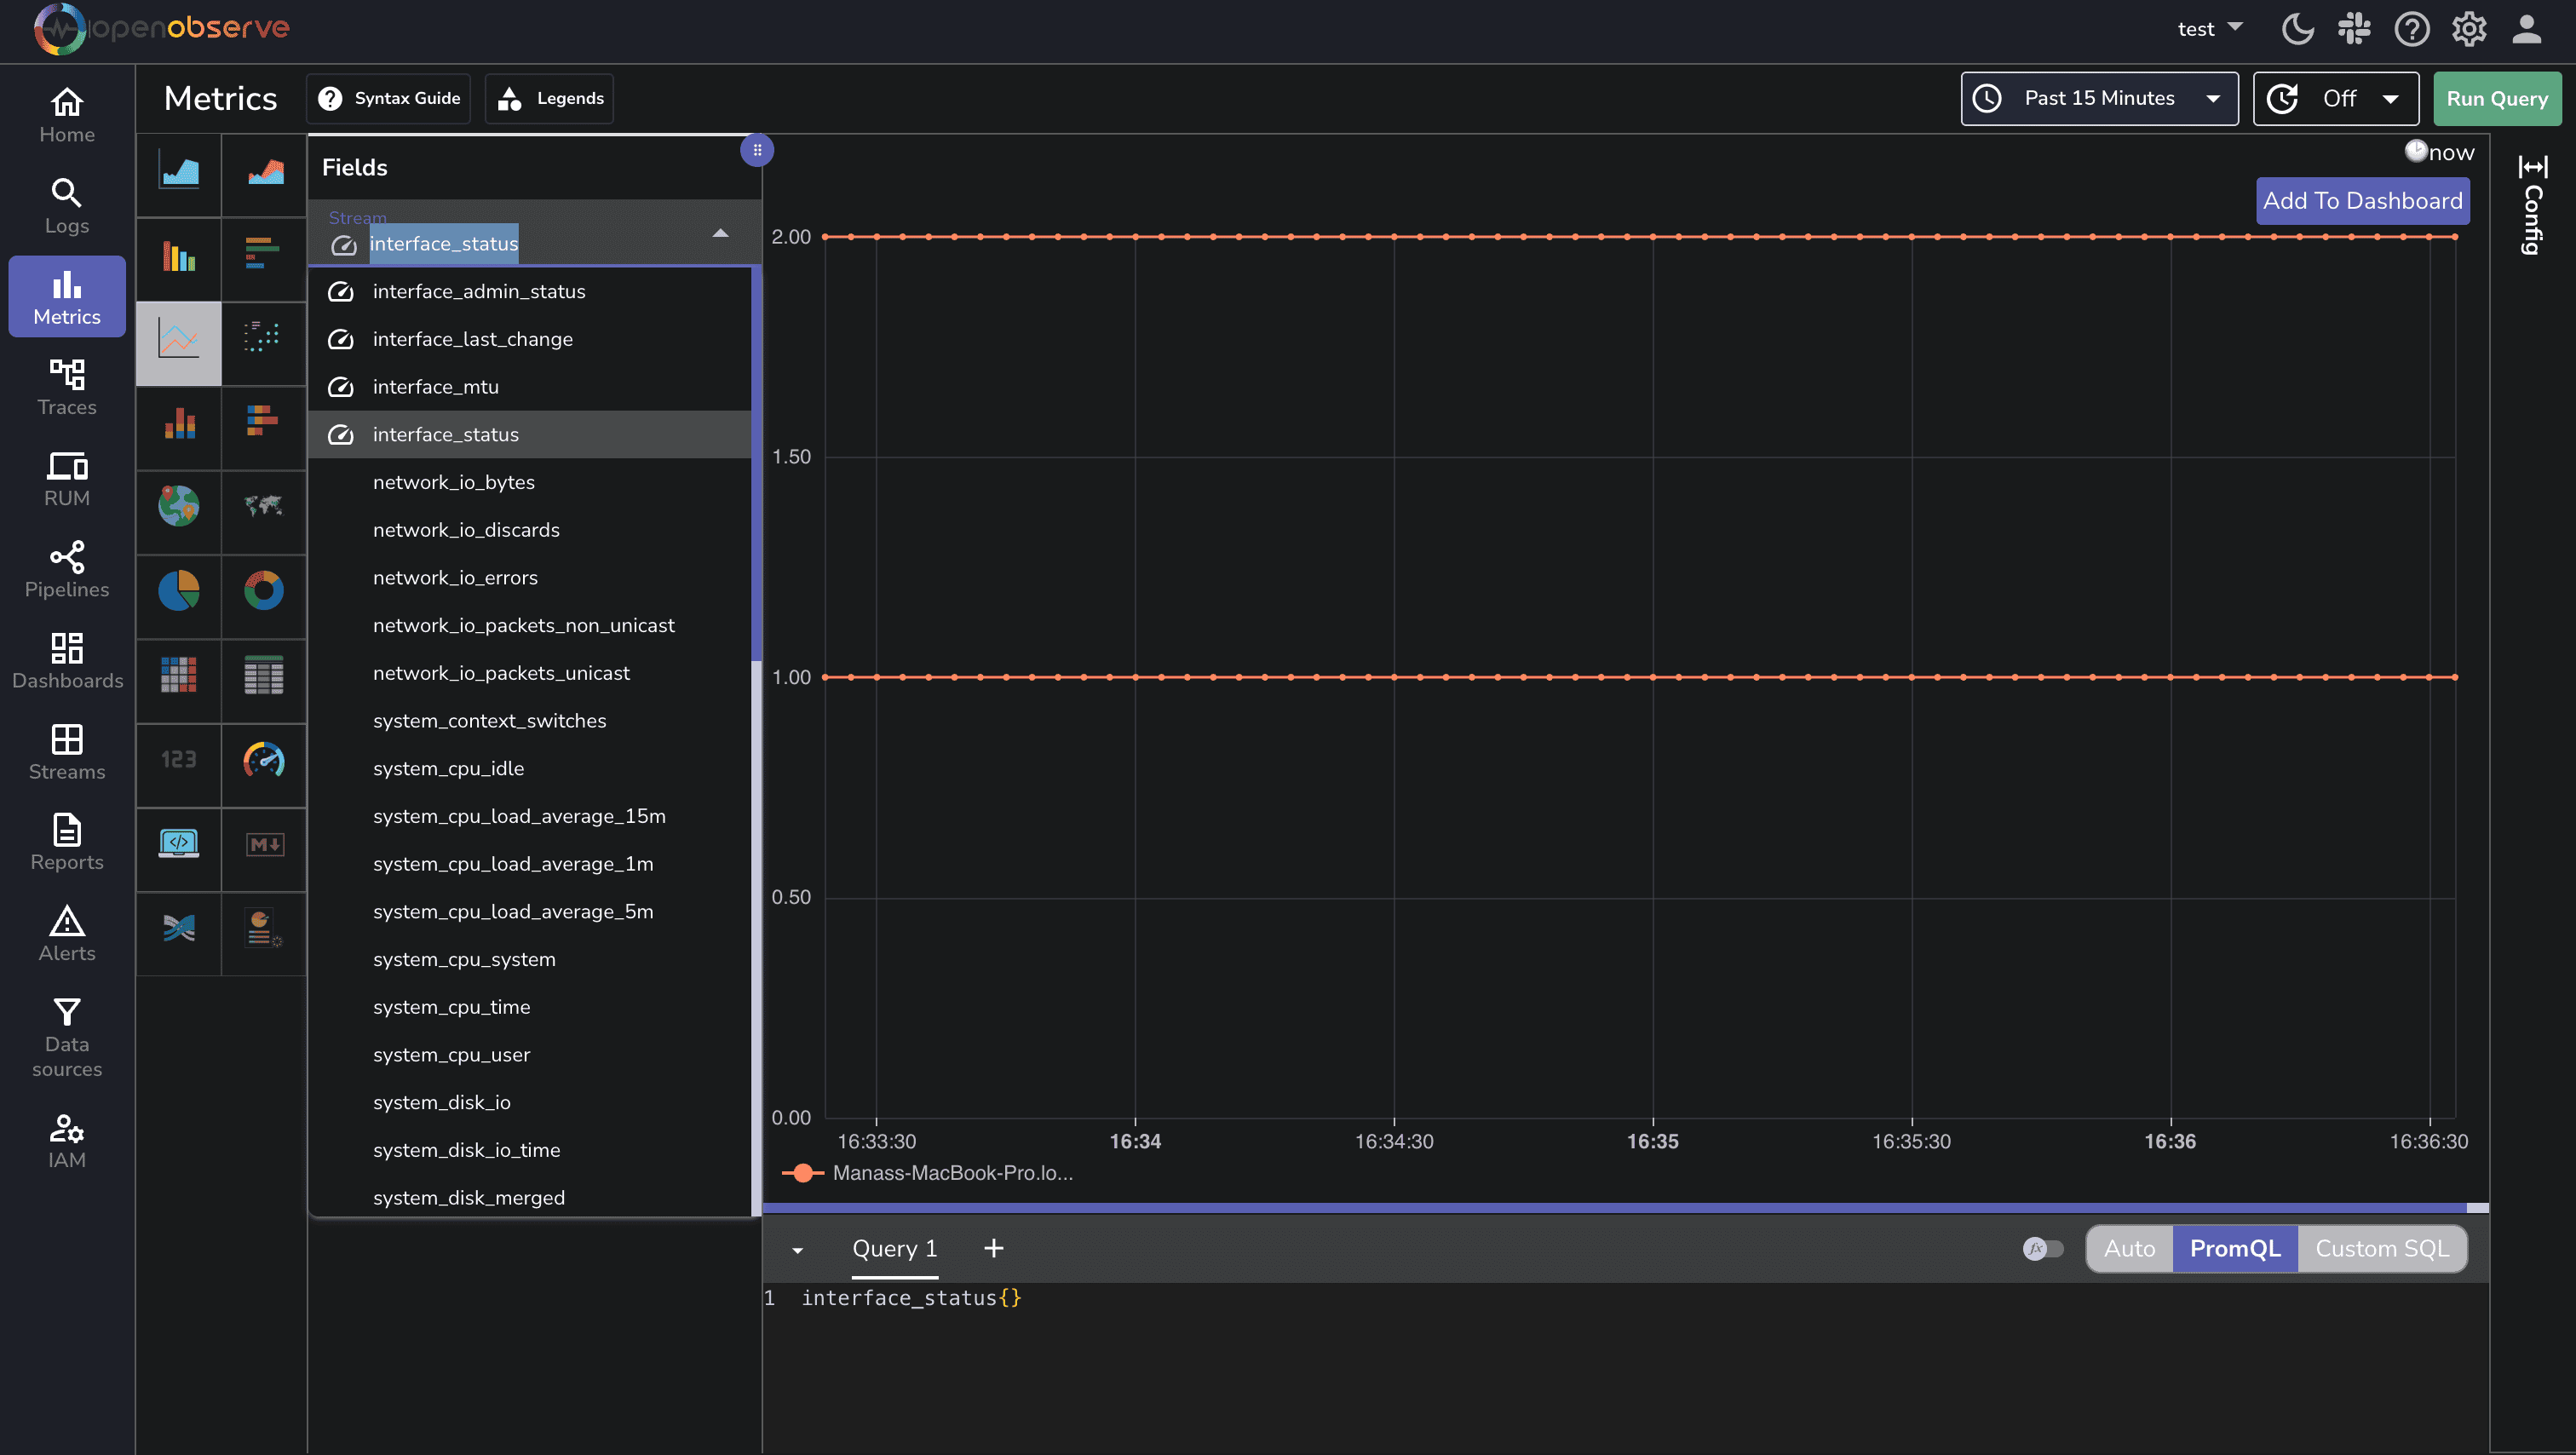Click the Run Query button
The width and height of the screenshot is (2576, 1455).
pos(2496,98)
